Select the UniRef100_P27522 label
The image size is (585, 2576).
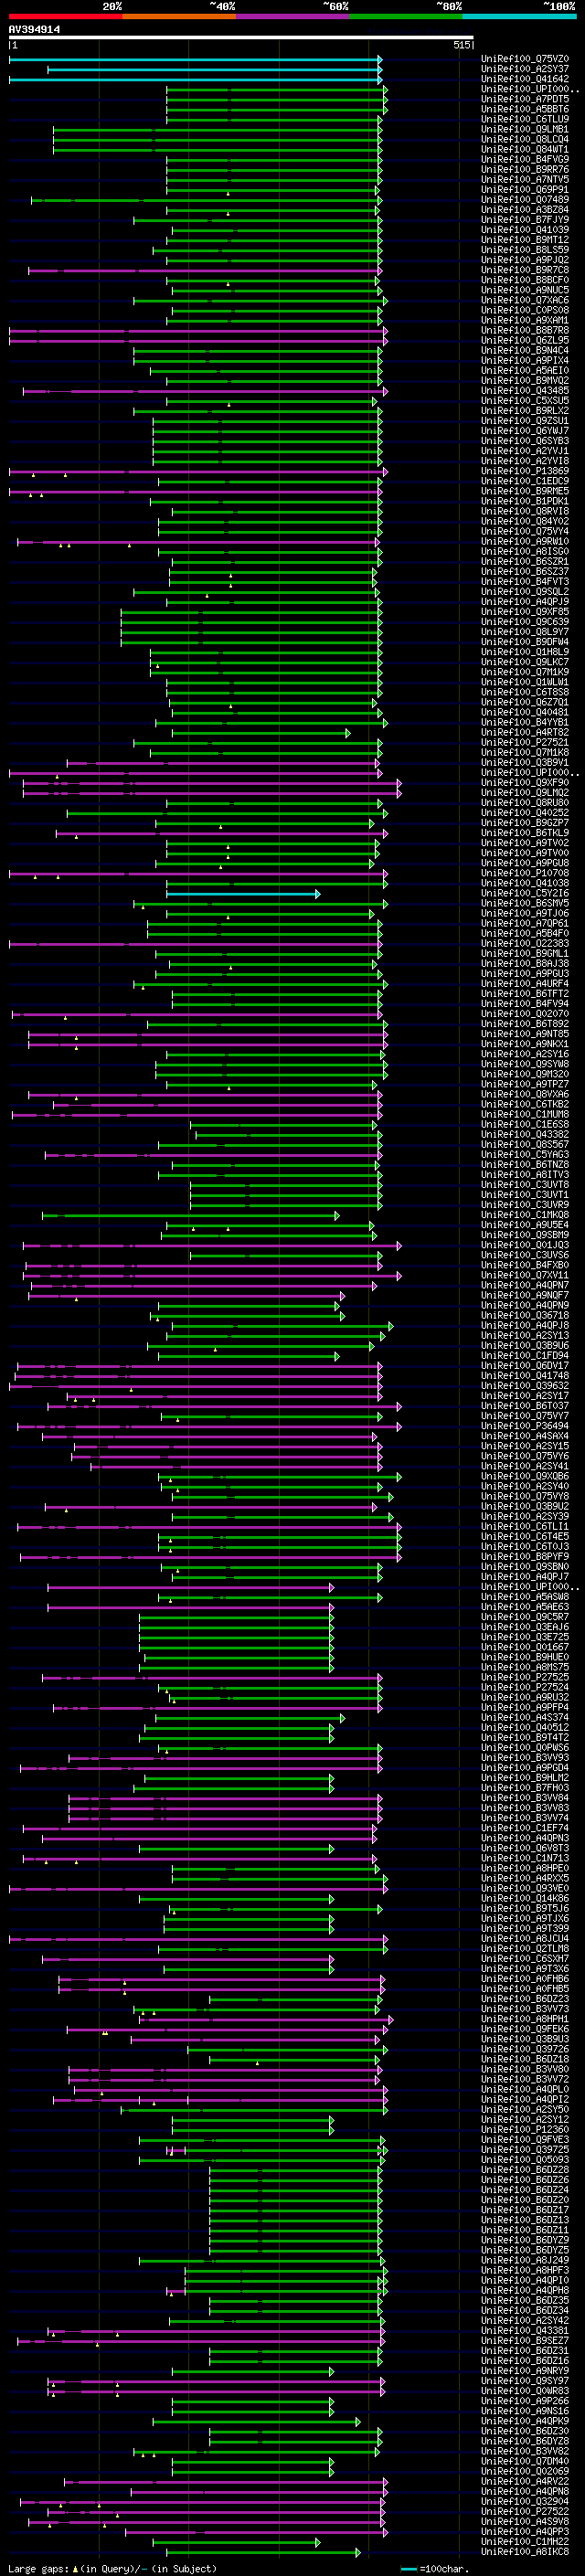525,2511
